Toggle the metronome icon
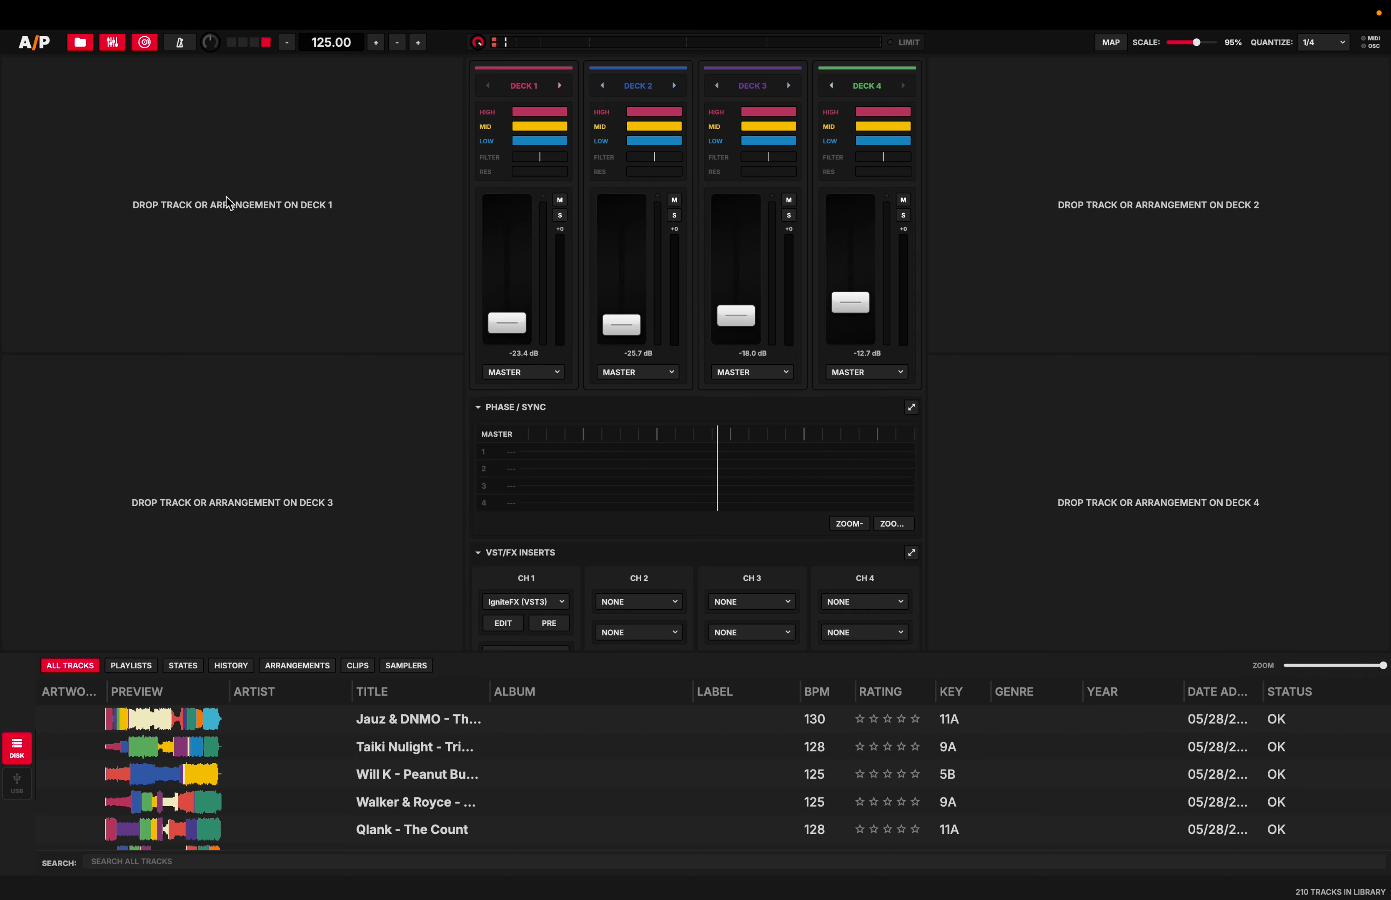Viewport: 1391px width, 900px height. click(x=179, y=42)
